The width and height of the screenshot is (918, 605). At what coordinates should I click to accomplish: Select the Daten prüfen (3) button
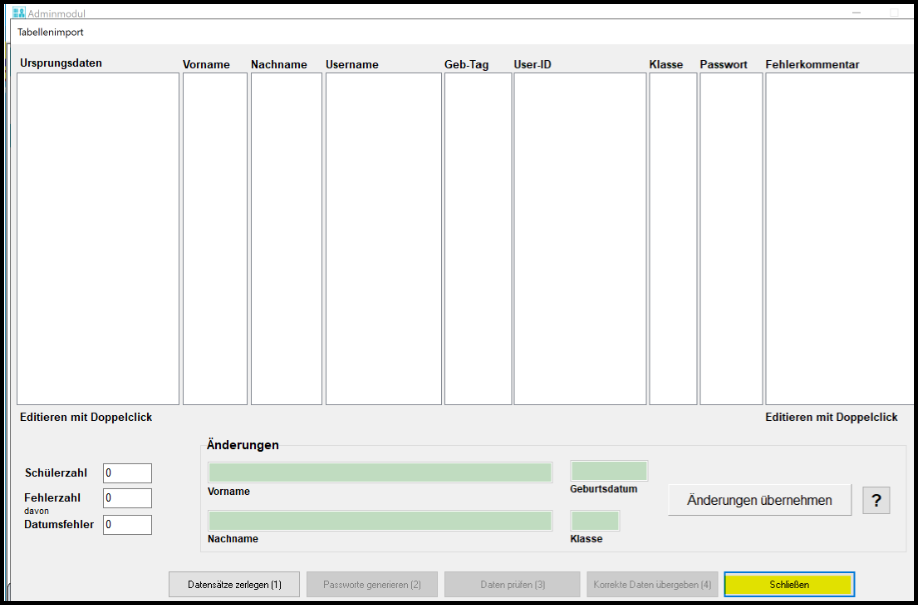512,584
